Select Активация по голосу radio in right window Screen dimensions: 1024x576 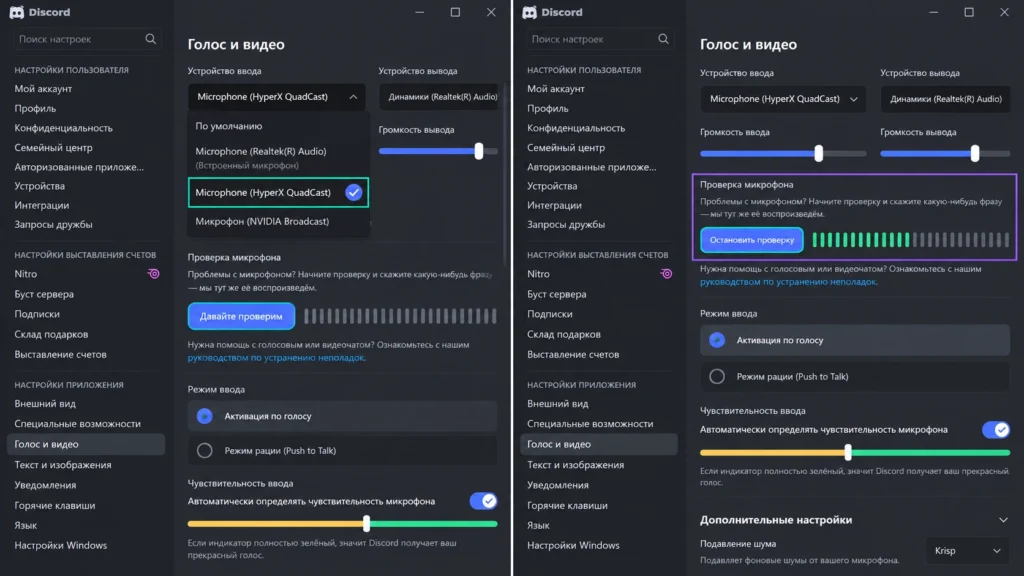pos(717,340)
